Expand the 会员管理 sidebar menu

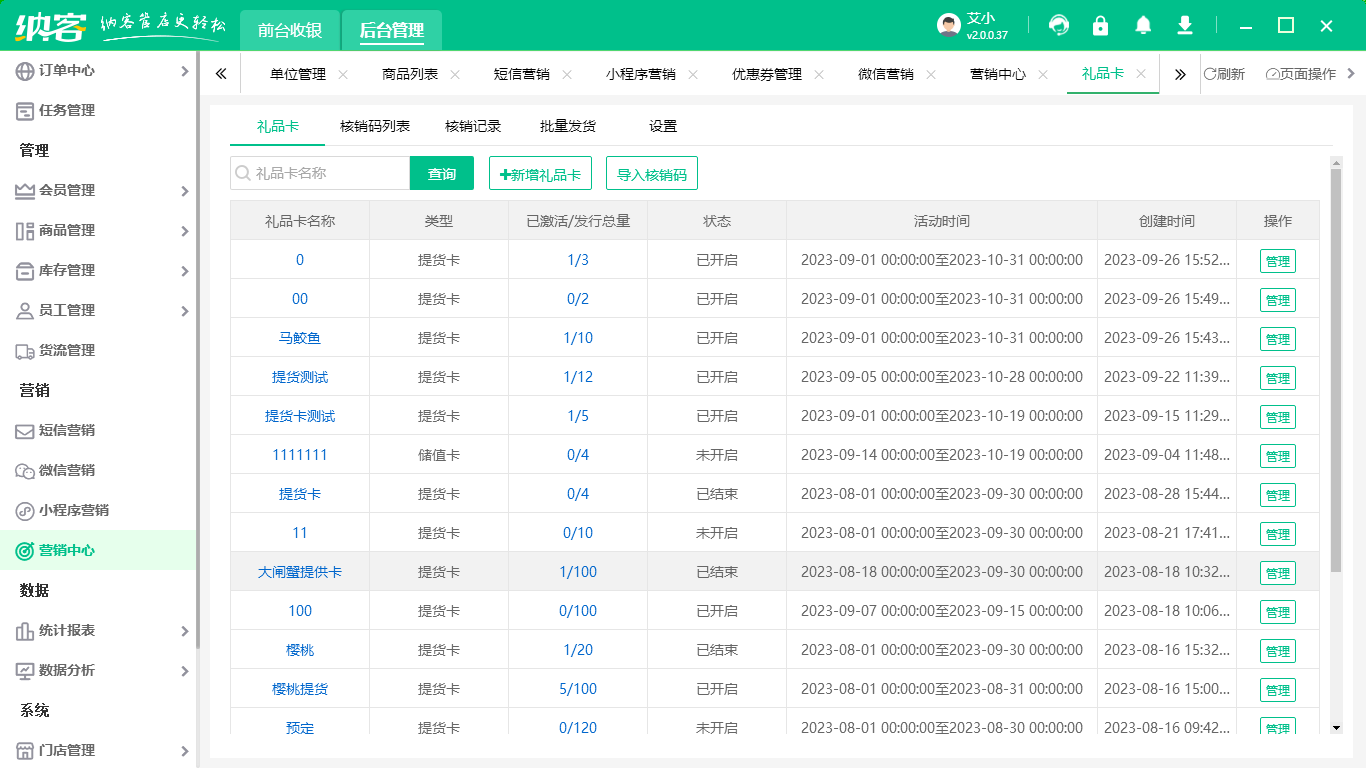184,191
